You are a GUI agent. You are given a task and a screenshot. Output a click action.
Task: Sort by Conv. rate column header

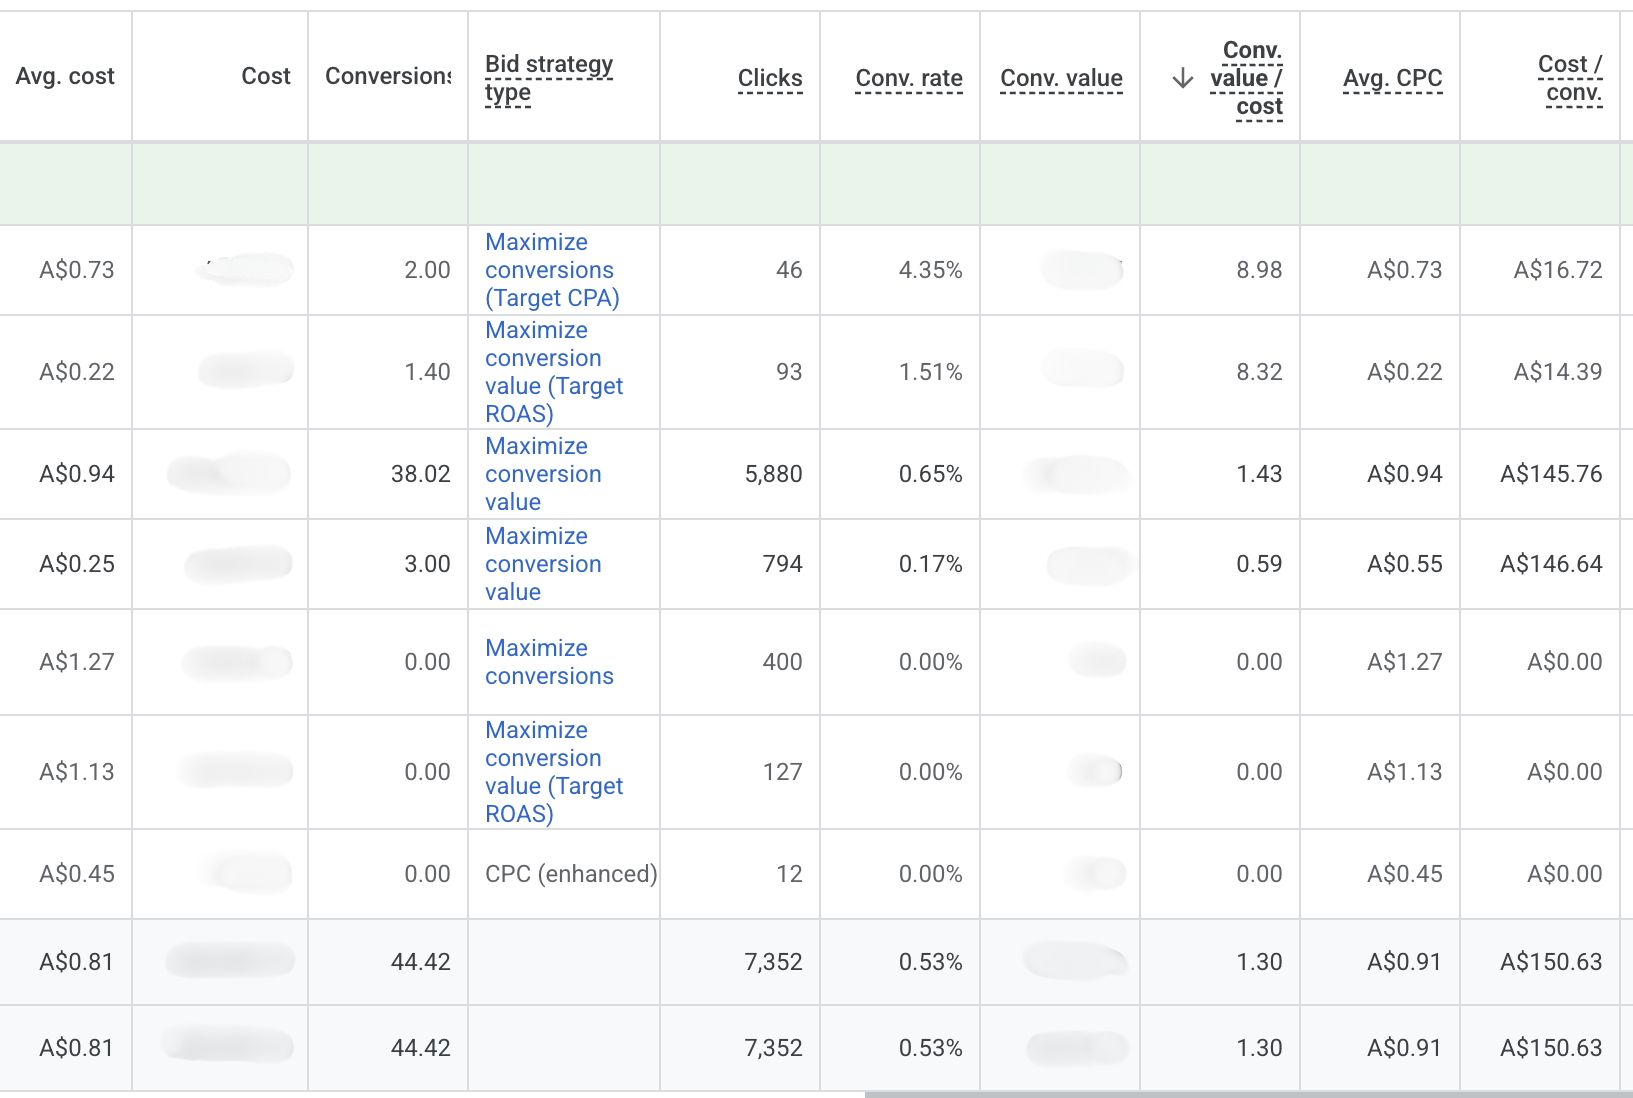pos(909,78)
